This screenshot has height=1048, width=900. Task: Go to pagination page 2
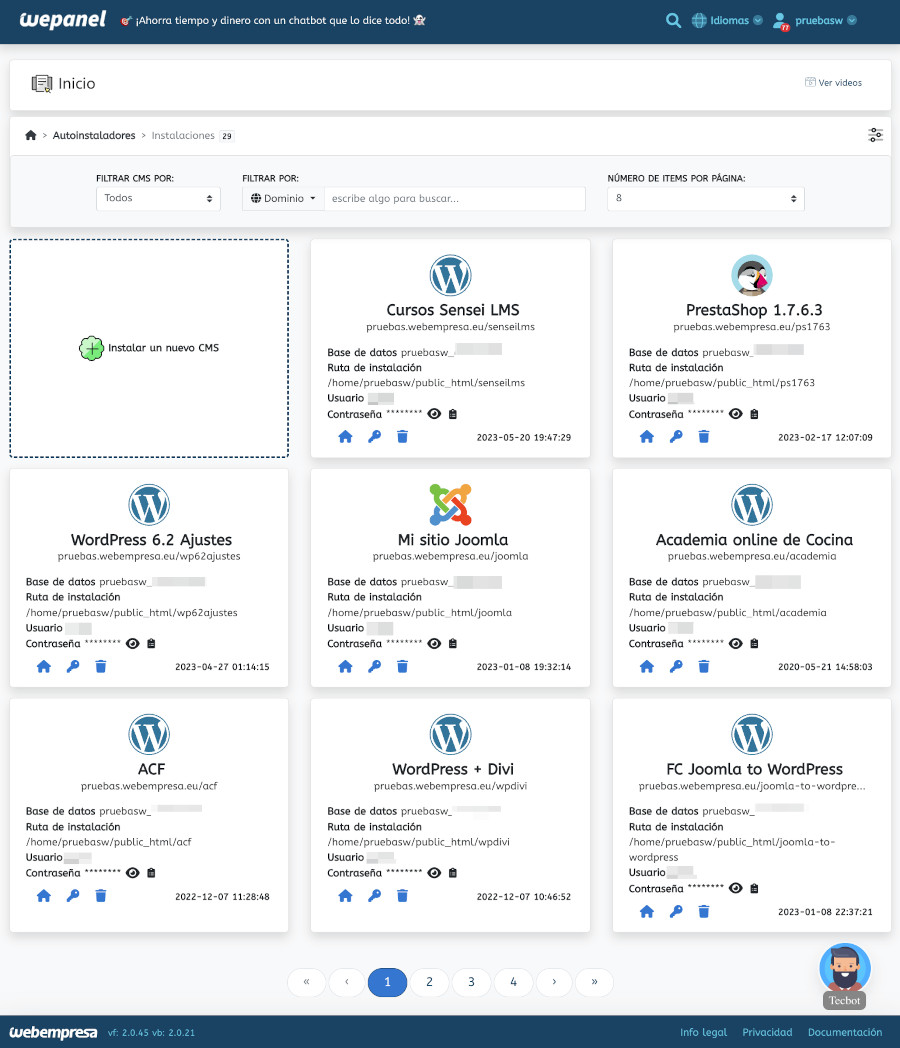(430, 982)
